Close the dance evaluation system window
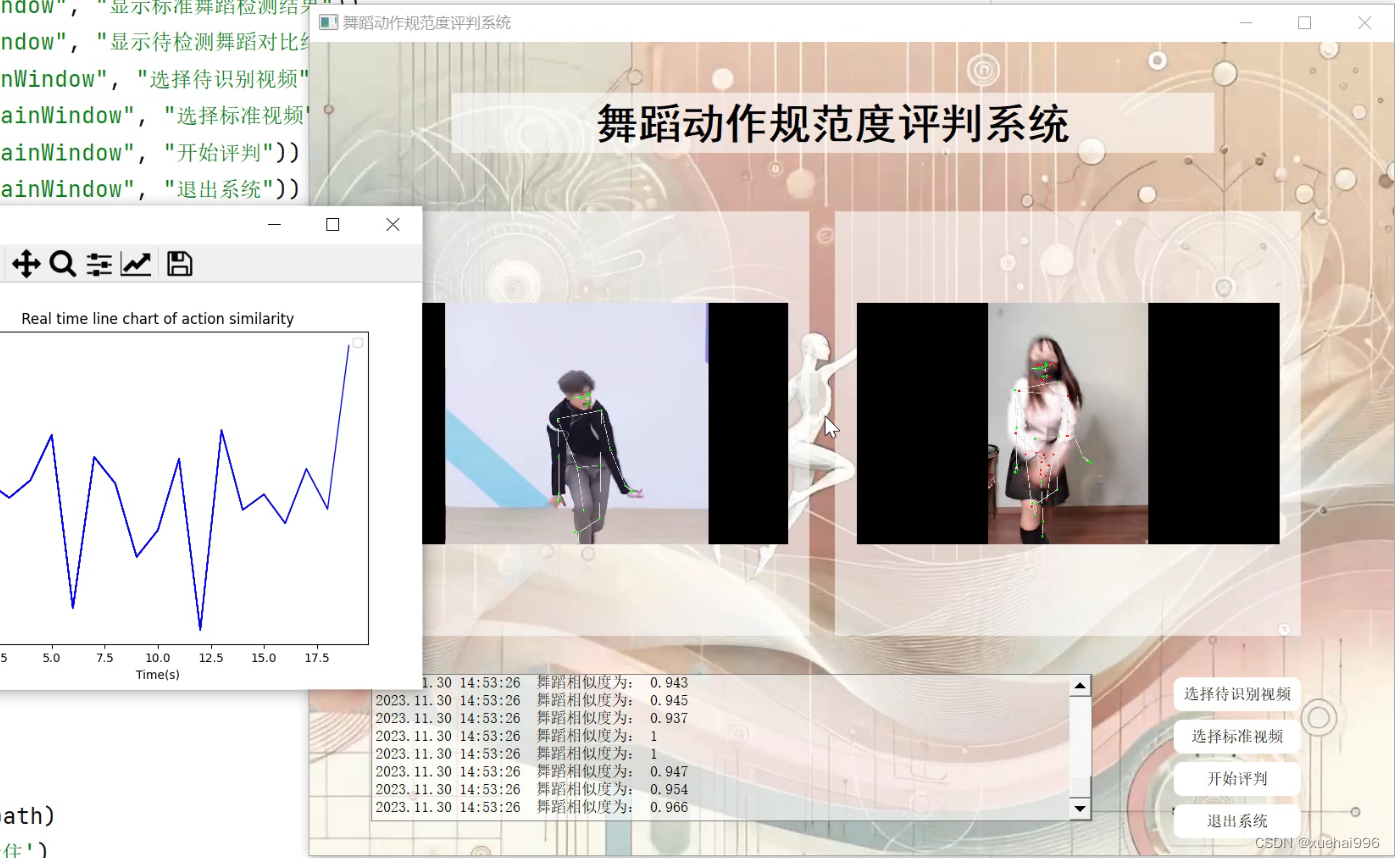The width and height of the screenshot is (1395, 858). pyautogui.click(x=1364, y=22)
